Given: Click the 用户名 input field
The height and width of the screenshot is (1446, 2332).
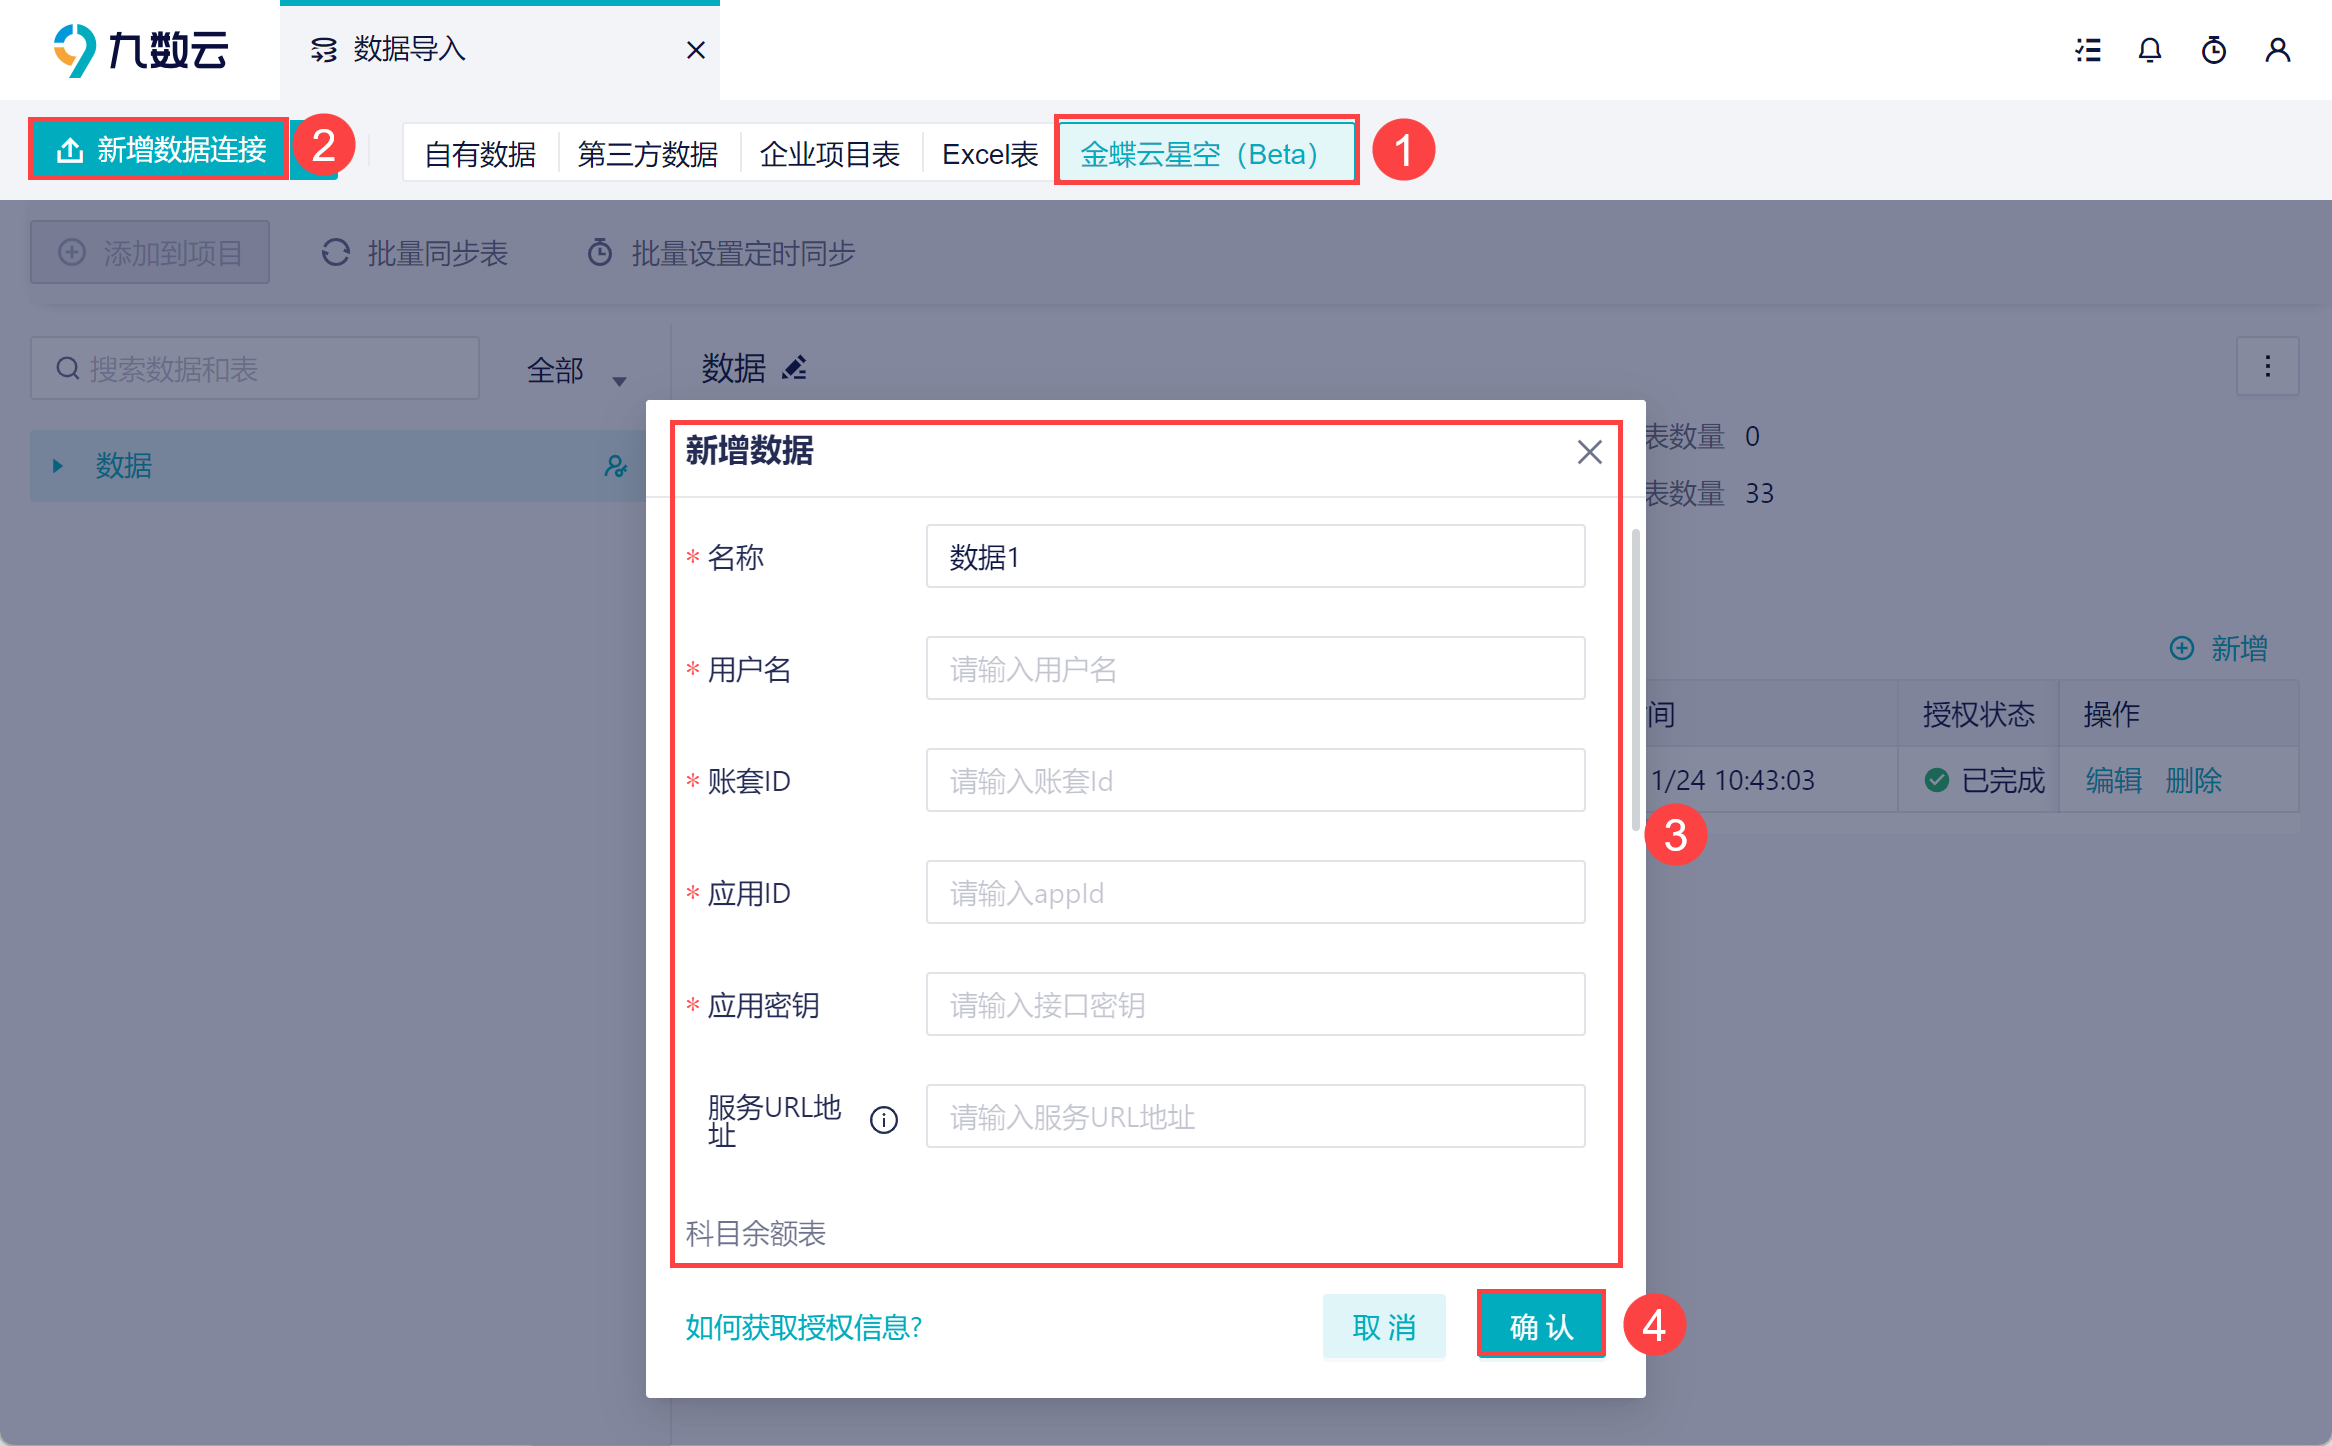Looking at the screenshot, I should [x=1255, y=669].
